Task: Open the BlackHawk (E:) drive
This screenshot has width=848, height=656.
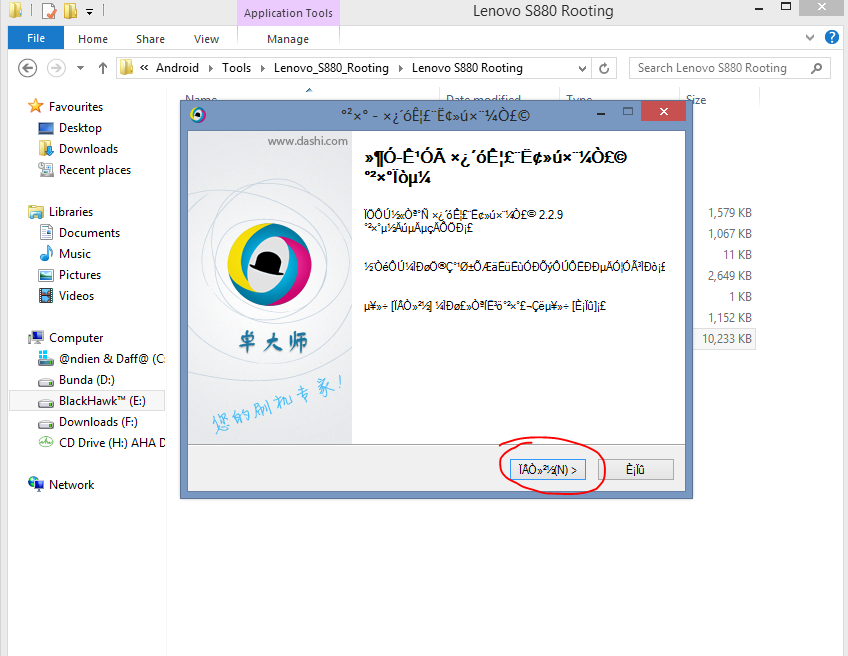Action: click(102, 401)
